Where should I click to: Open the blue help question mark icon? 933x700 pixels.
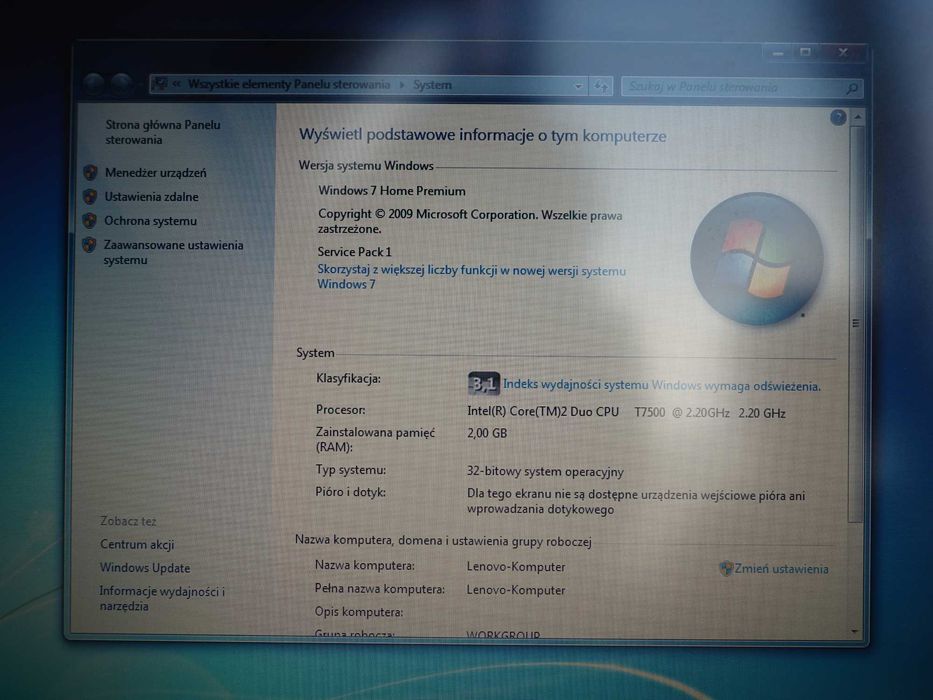tap(838, 118)
